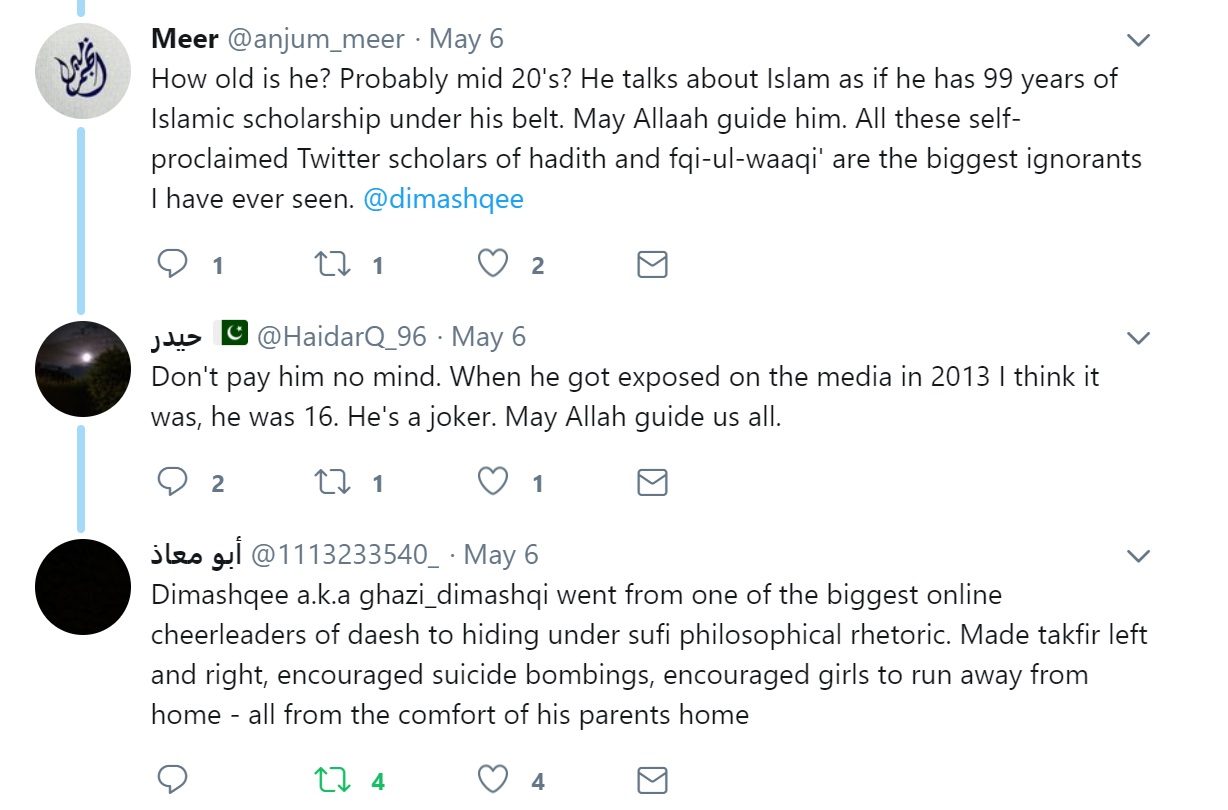1228x810 pixels.
Task: Reply to the tweet by @1113233540_
Action: 174,780
